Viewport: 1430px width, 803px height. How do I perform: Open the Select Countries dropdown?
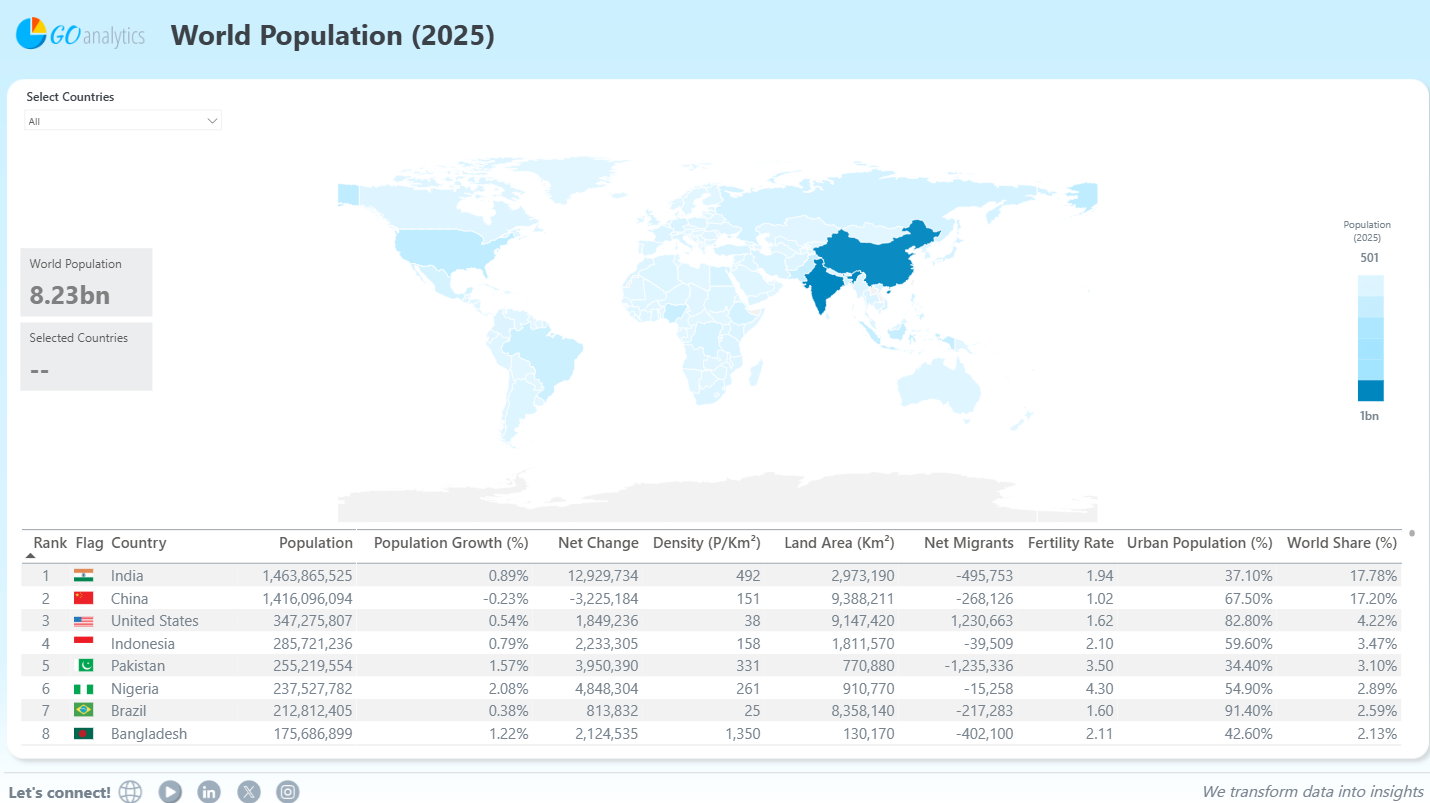[122, 120]
